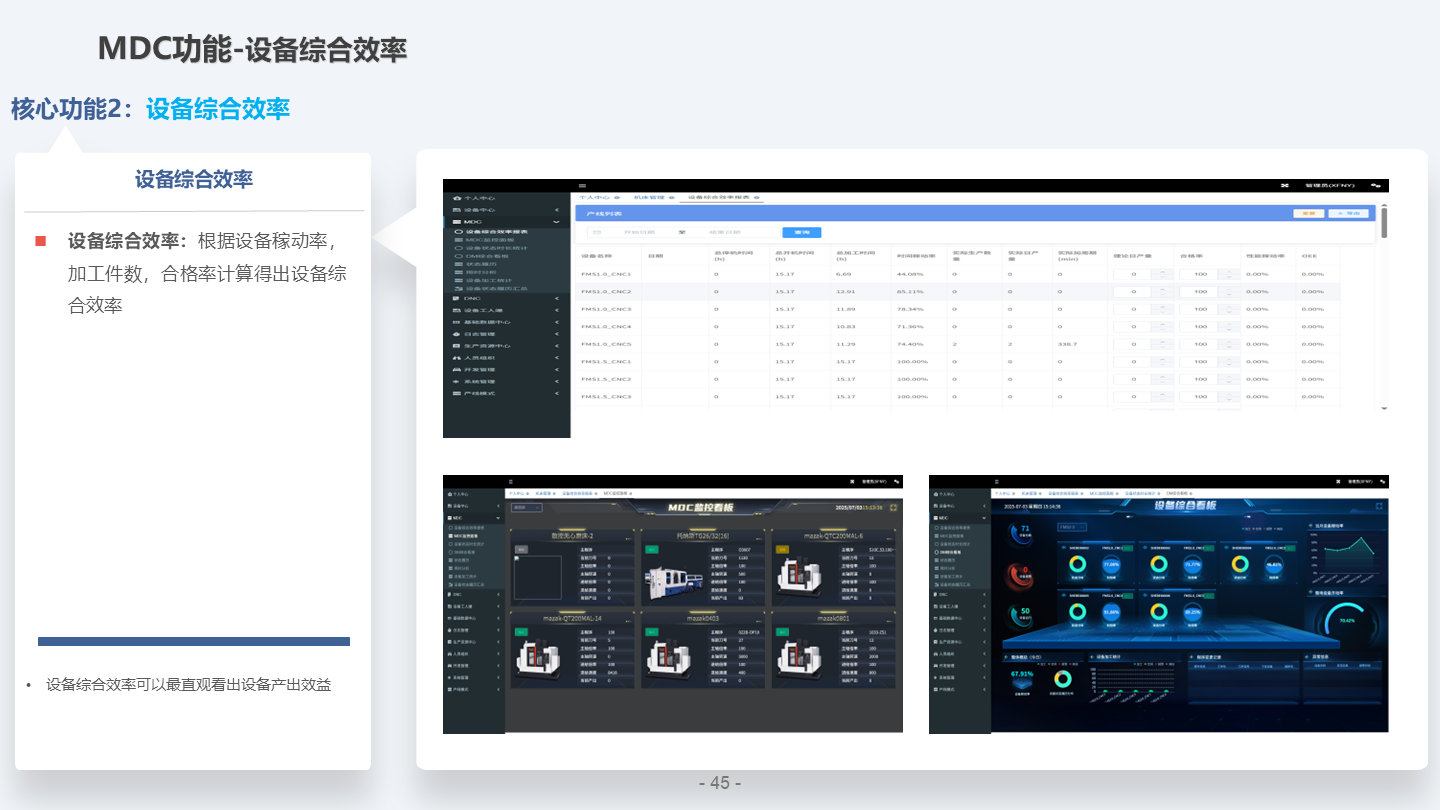
Task: Open the FMS line dropdown on 设备综合看板
Action: click(x=1071, y=527)
